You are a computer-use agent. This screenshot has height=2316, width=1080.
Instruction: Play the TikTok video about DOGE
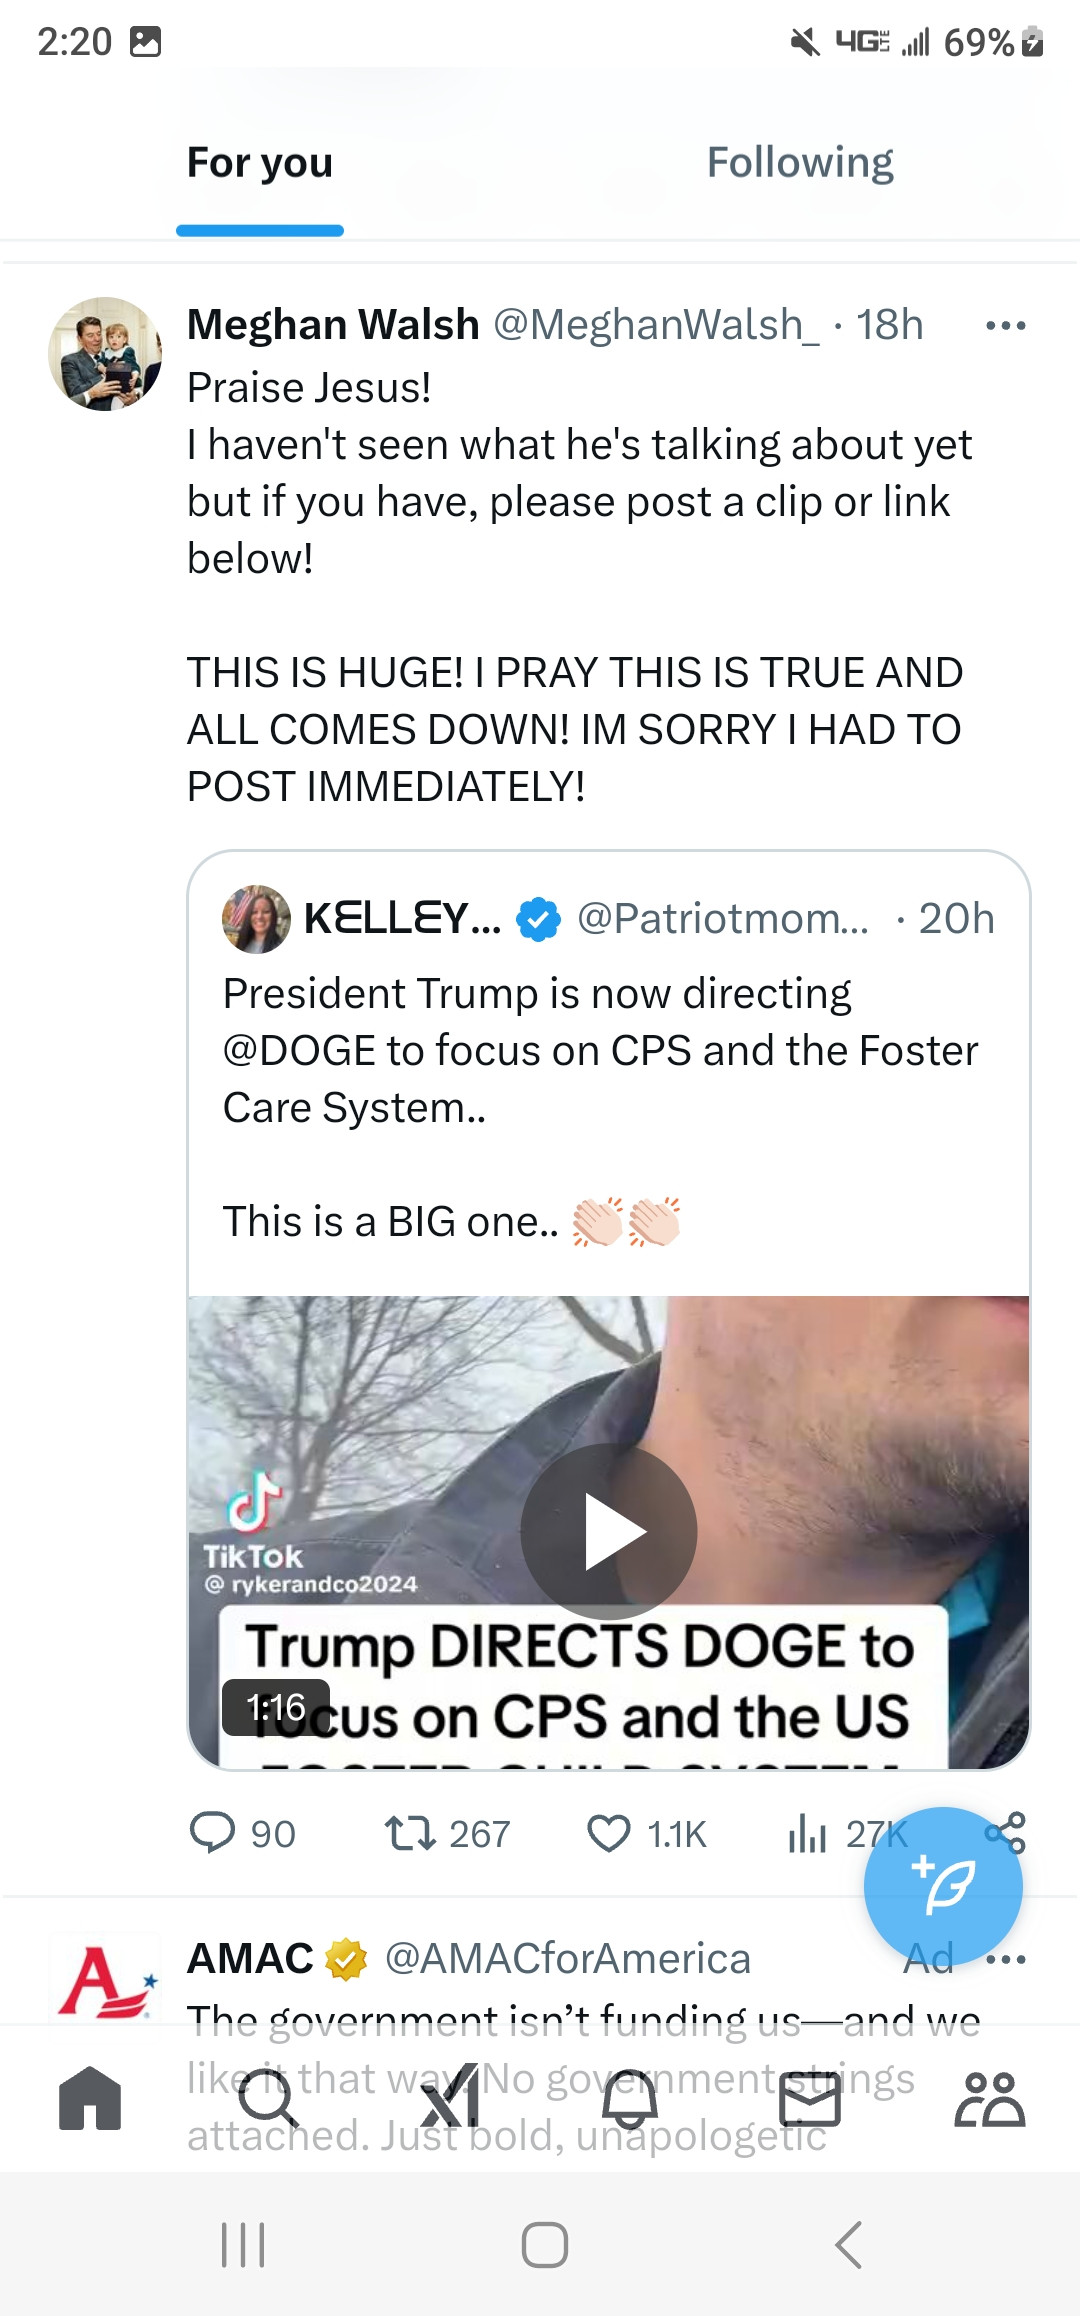[608, 1531]
